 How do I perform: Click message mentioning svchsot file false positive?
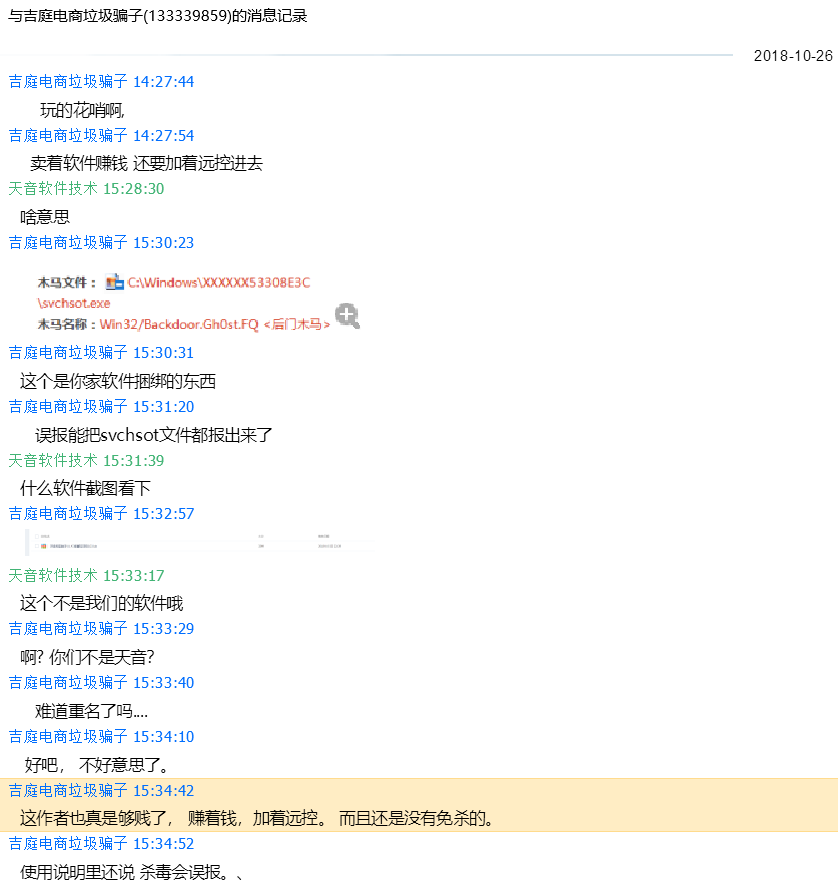pyautogui.click(x=154, y=434)
